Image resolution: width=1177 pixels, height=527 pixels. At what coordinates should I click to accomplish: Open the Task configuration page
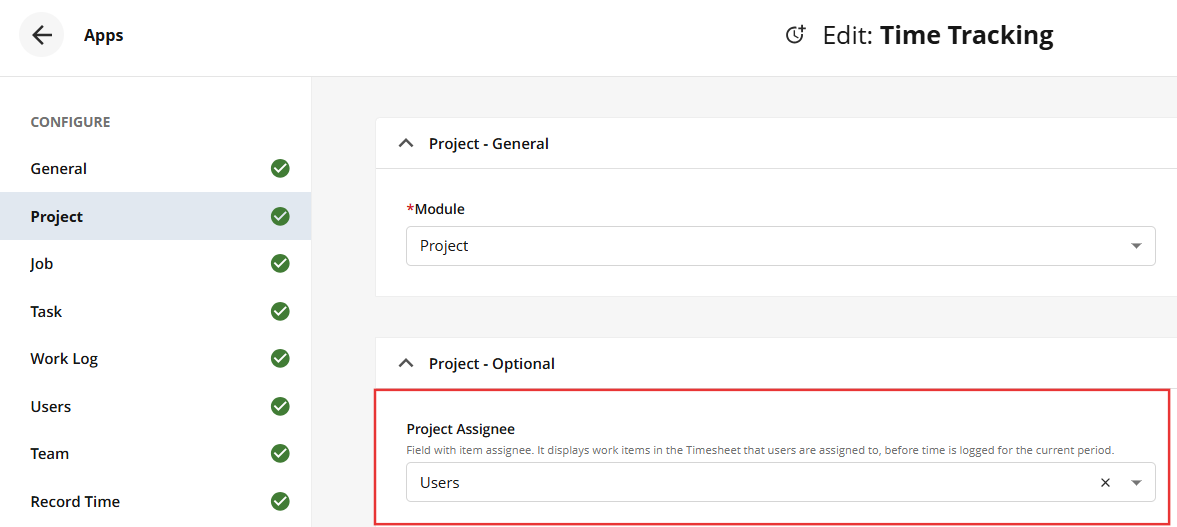[x=155, y=311]
